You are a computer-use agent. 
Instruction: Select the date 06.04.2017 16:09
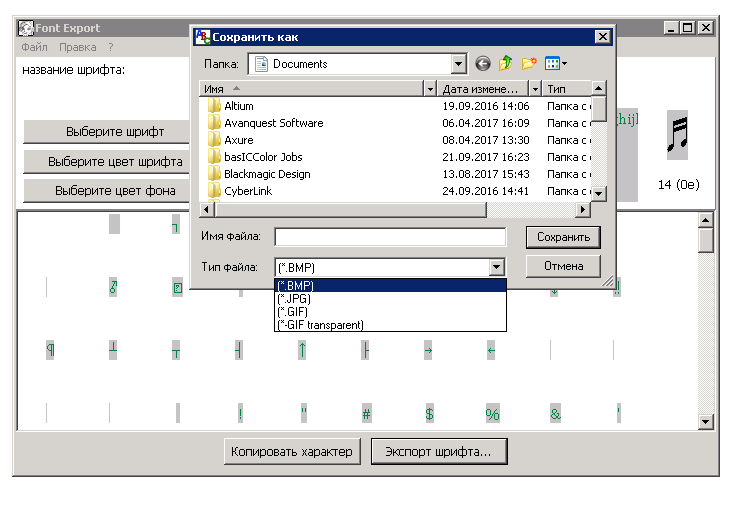[x=486, y=123]
